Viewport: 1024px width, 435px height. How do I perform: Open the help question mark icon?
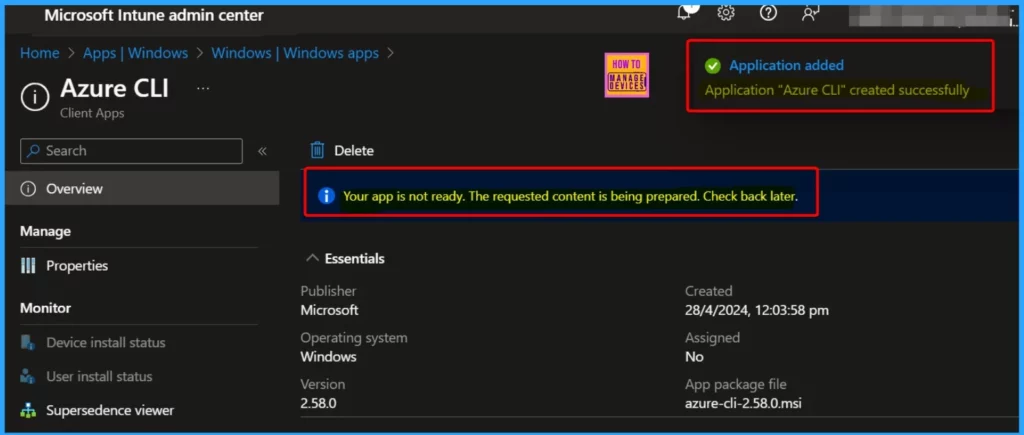point(768,13)
